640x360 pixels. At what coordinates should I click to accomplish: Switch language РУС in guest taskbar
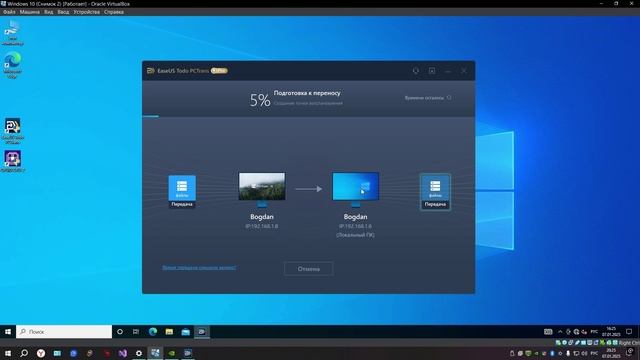tap(594, 332)
